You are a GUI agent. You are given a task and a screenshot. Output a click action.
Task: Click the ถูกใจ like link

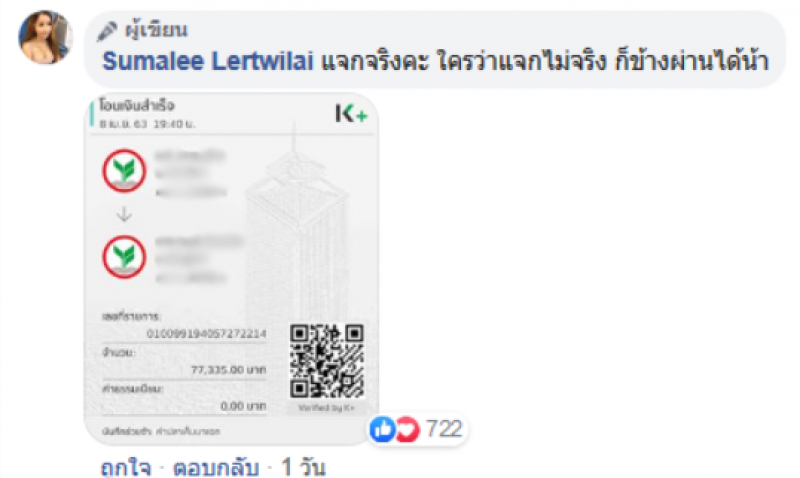click(126, 467)
